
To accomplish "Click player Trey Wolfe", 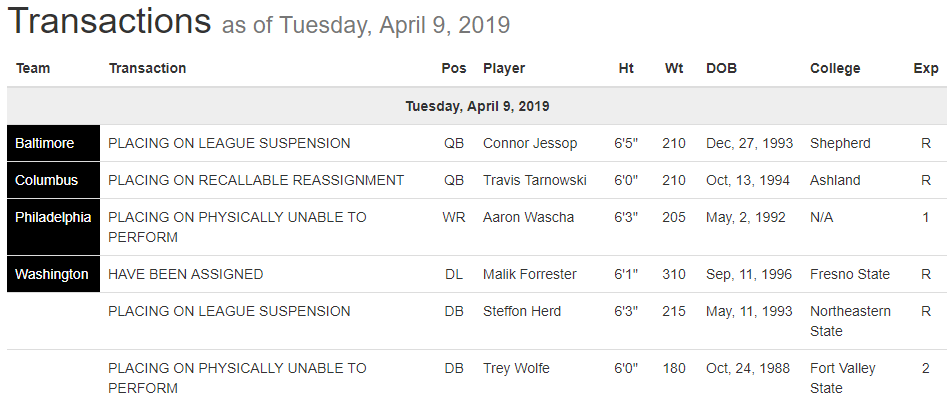I will [x=517, y=368].
